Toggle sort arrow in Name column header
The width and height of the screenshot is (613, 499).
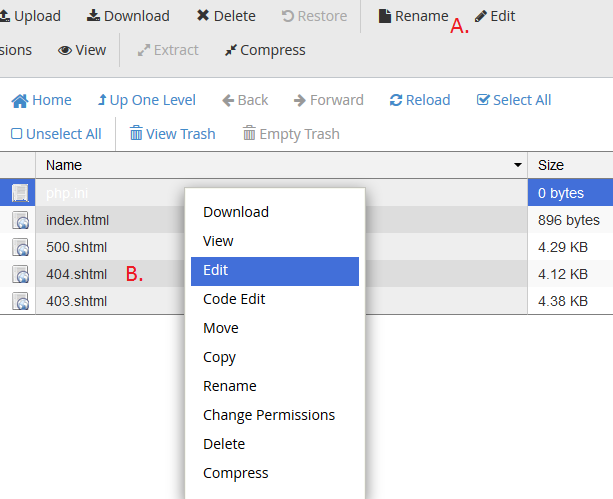518,165
